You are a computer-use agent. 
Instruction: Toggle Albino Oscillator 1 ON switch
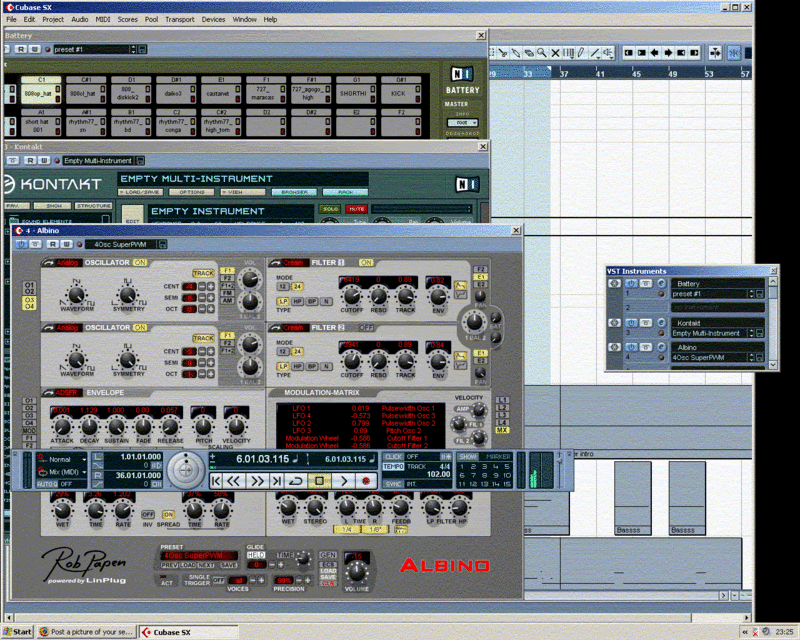(x=140, y=262)
